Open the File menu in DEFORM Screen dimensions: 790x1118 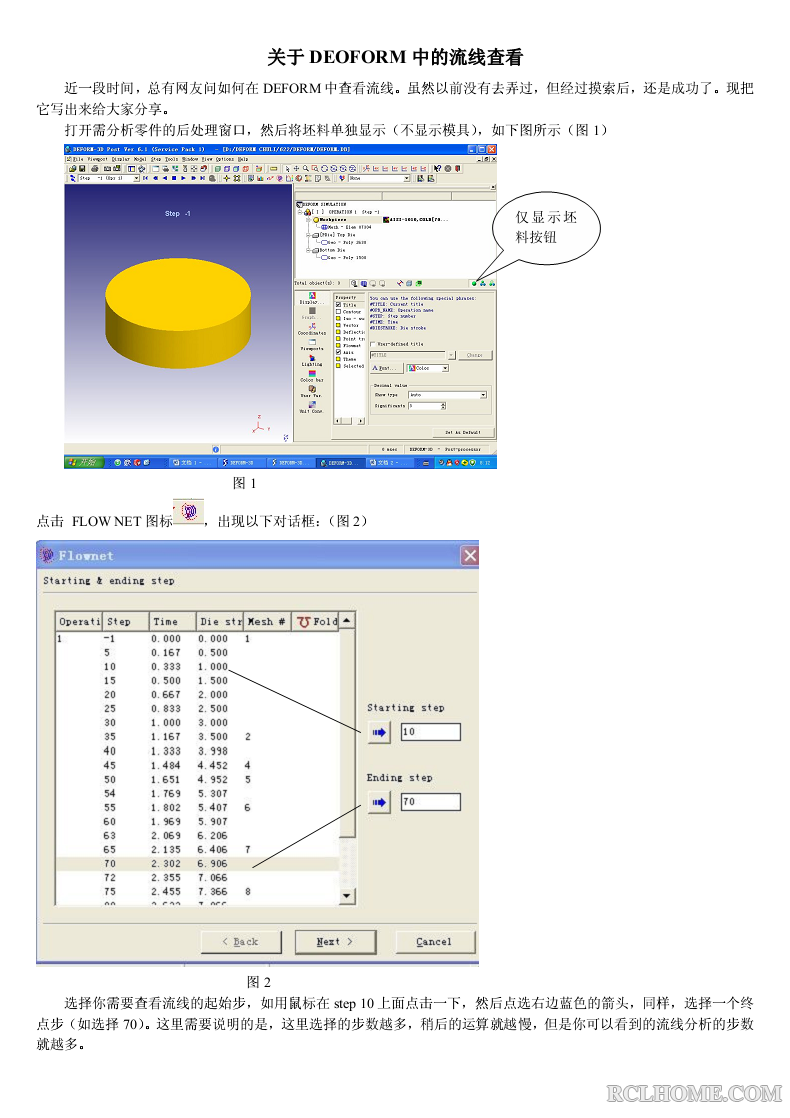pyautogui.click(x=78, y=159)
